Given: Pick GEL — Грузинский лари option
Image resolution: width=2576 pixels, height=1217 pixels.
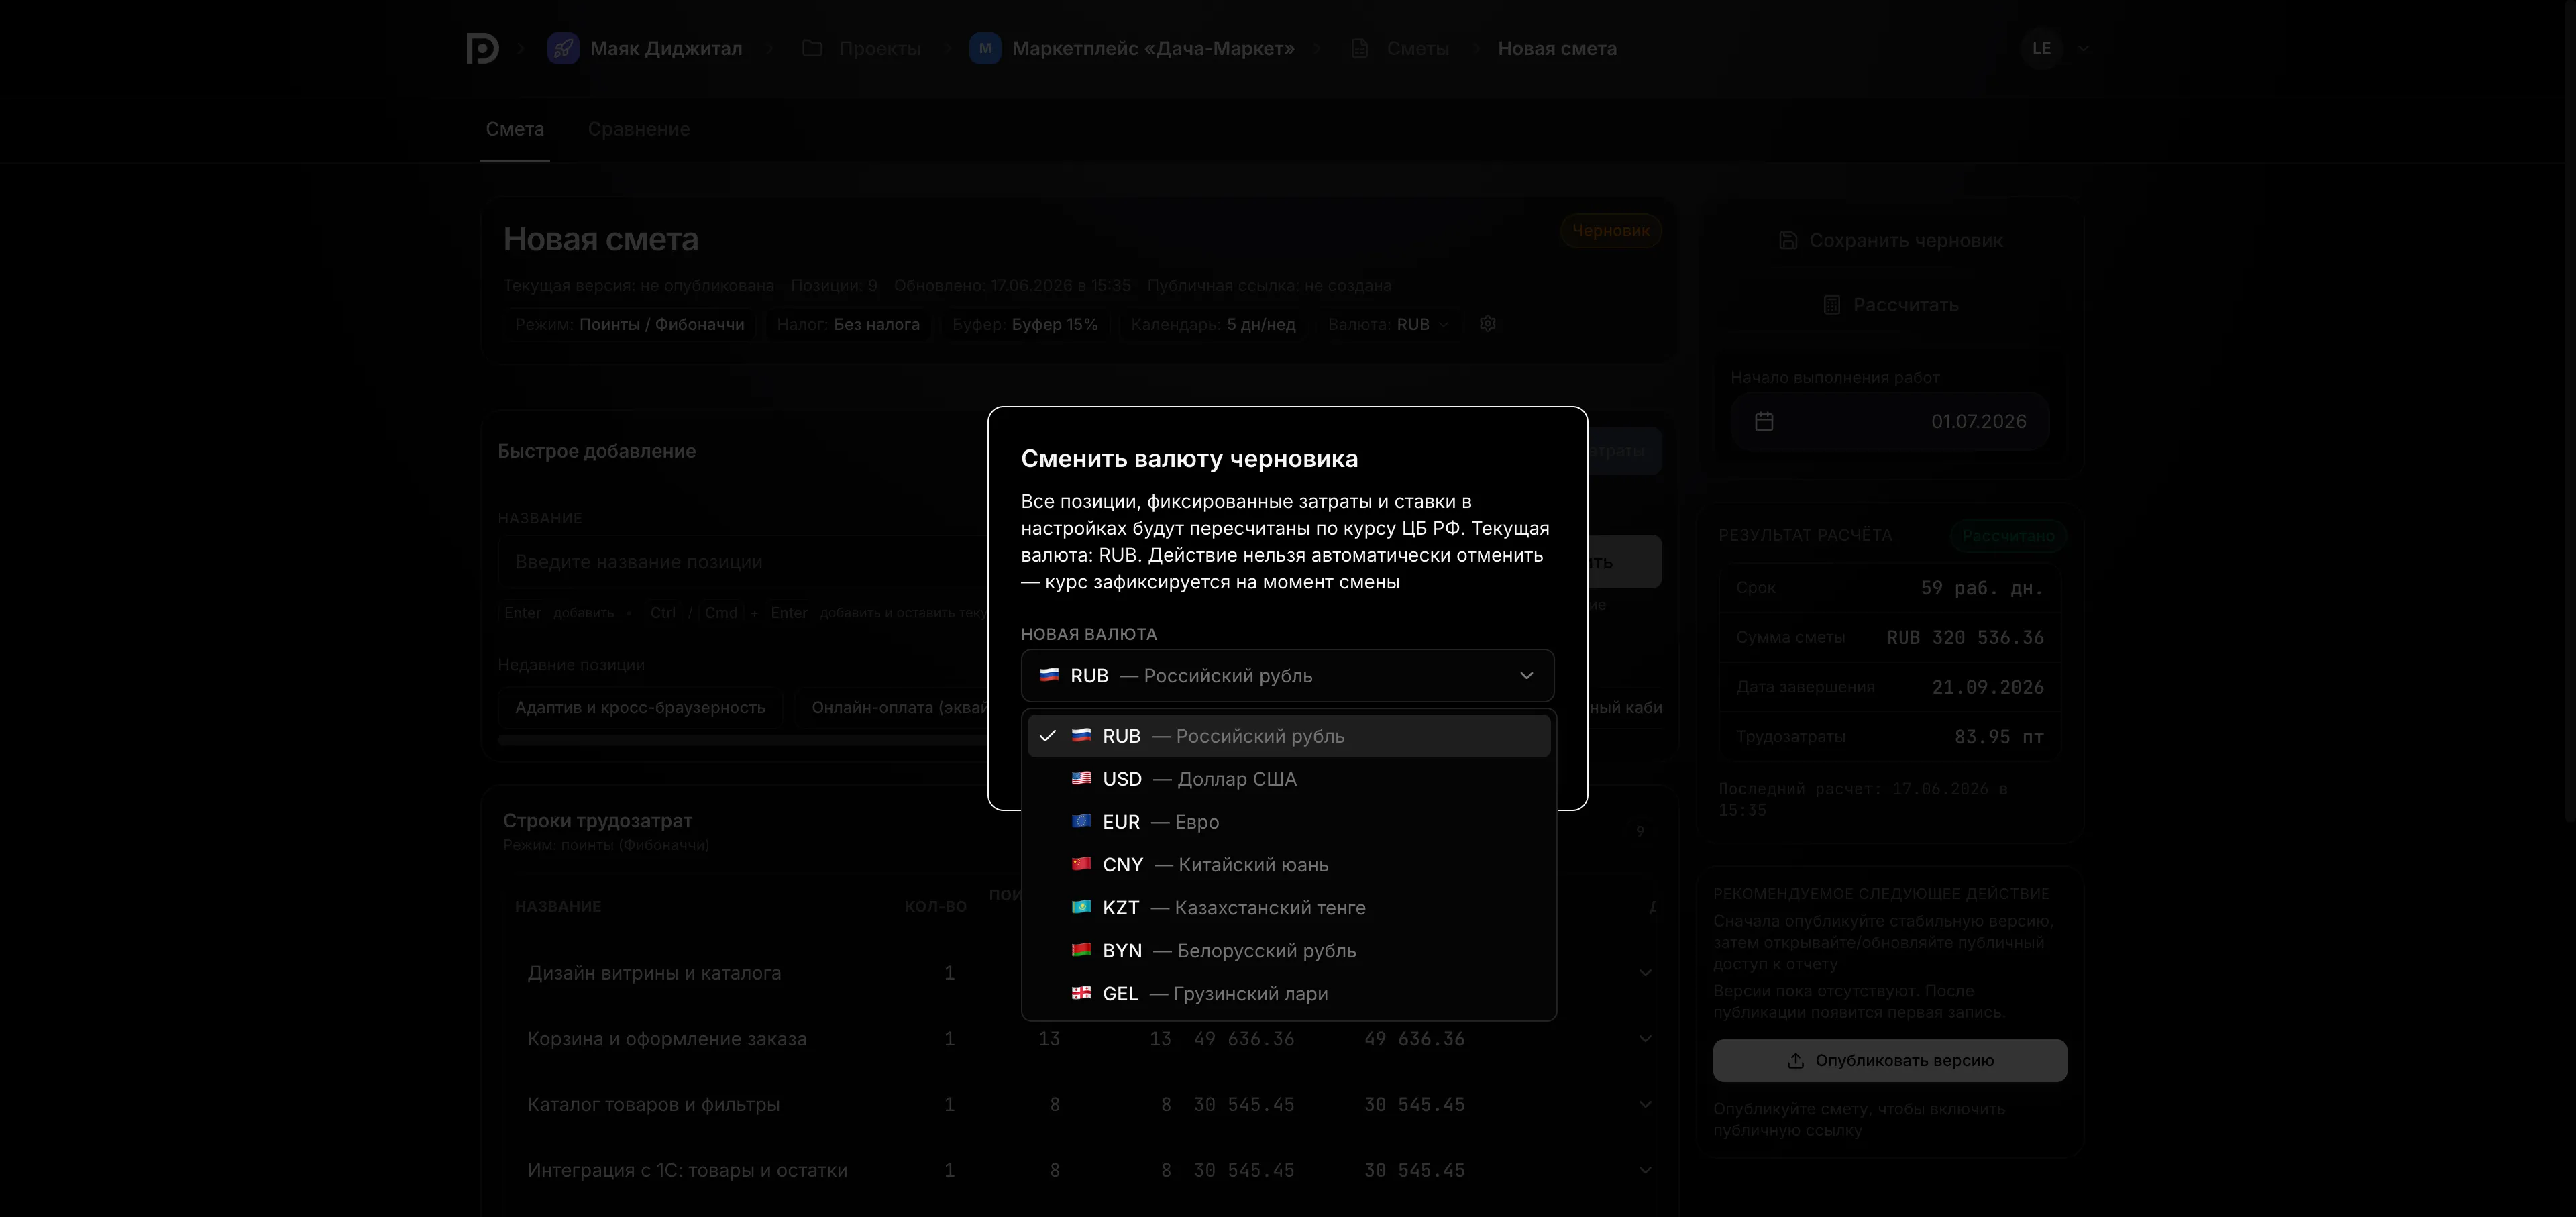Looking at the screenshot, I should tap(1288, 994).
